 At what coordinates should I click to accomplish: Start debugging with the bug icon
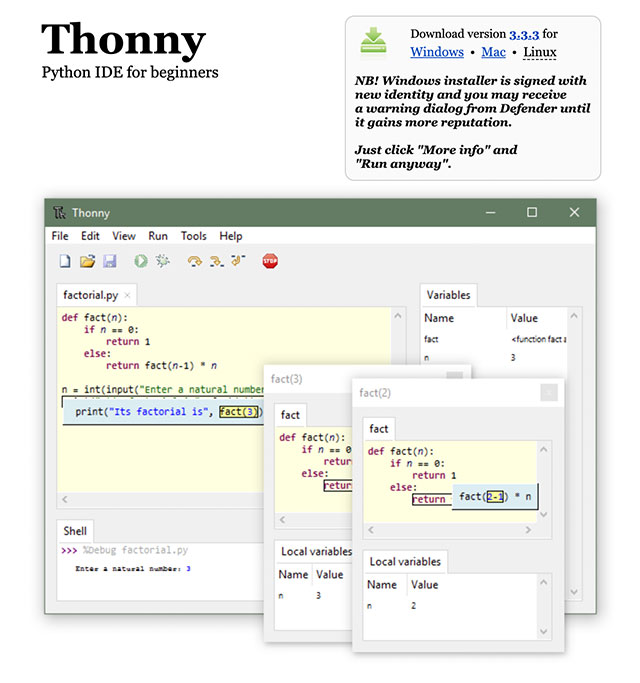pos(162,261)
